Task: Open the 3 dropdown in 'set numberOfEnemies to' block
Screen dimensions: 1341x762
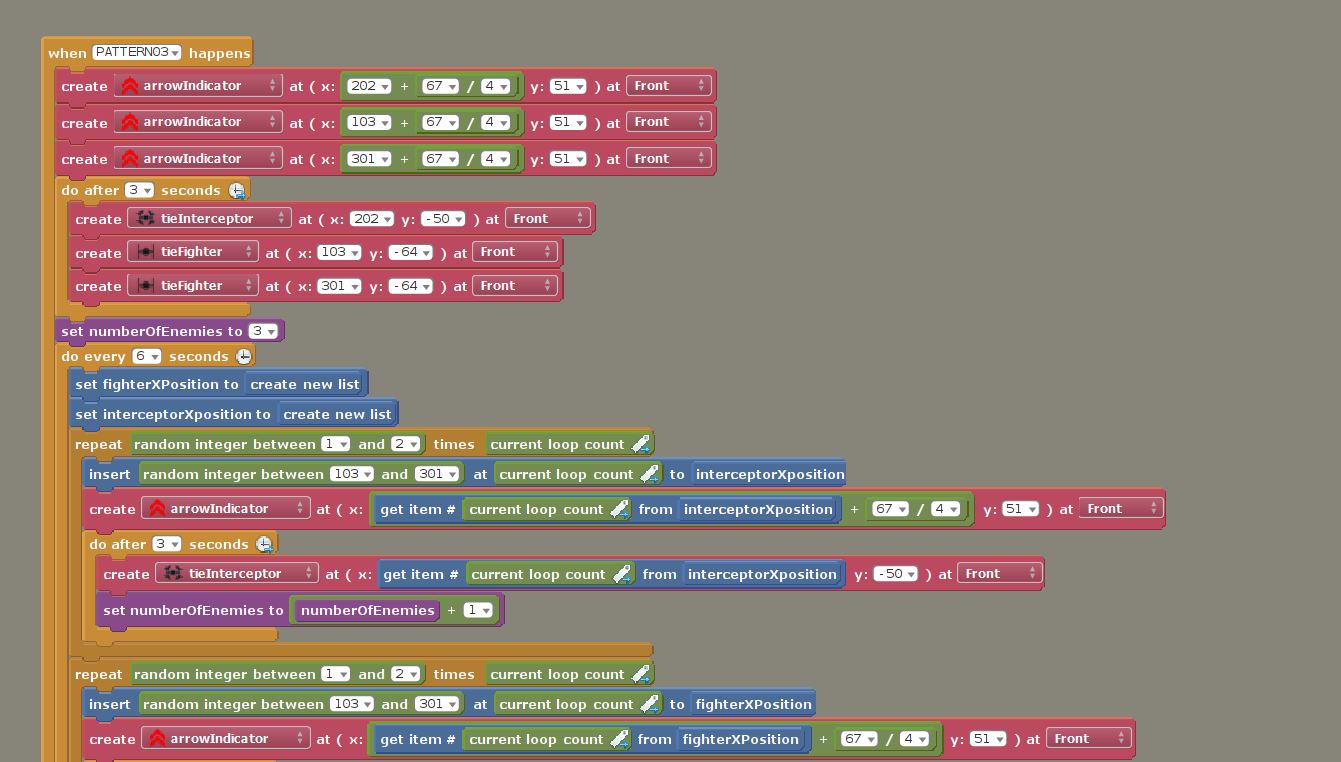Action: pos(263,331)
